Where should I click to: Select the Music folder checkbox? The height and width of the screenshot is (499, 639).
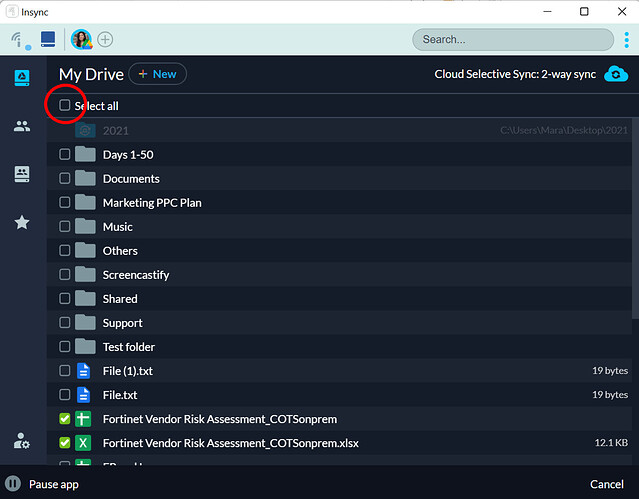pyautogui.click(x=65, y=227)
